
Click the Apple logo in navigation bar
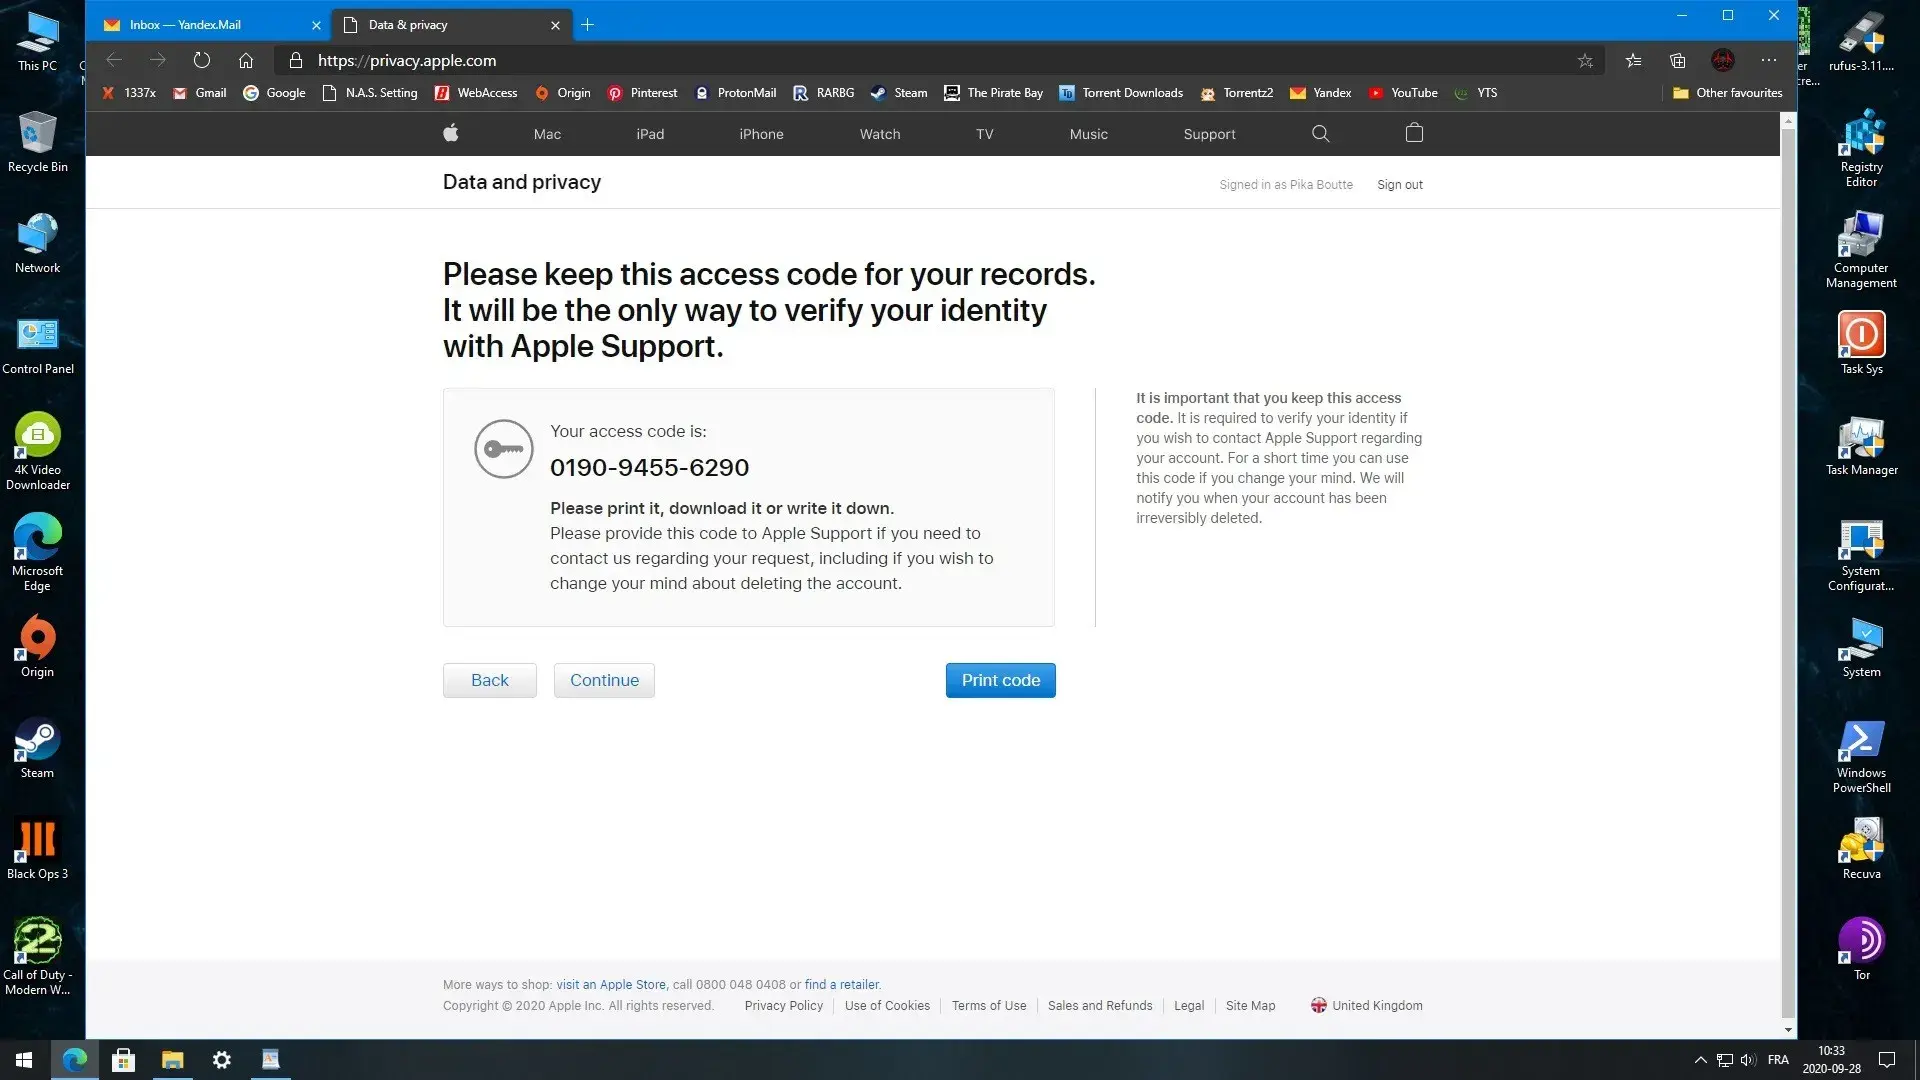point(451,133)
